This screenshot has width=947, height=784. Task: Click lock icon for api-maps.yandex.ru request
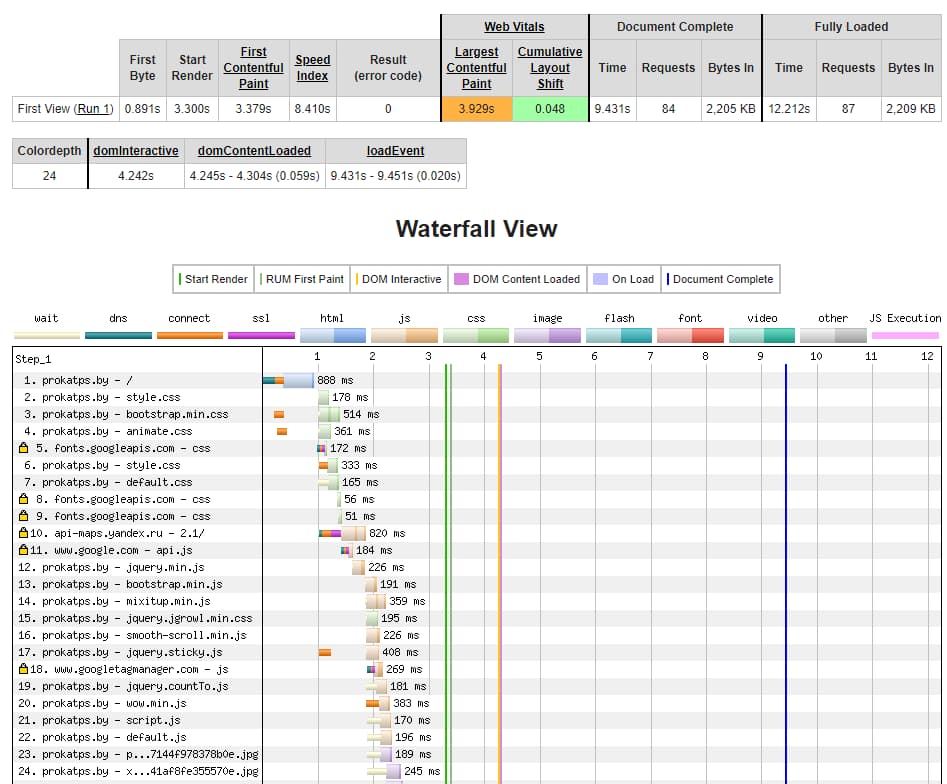click(x=23, y=533)
